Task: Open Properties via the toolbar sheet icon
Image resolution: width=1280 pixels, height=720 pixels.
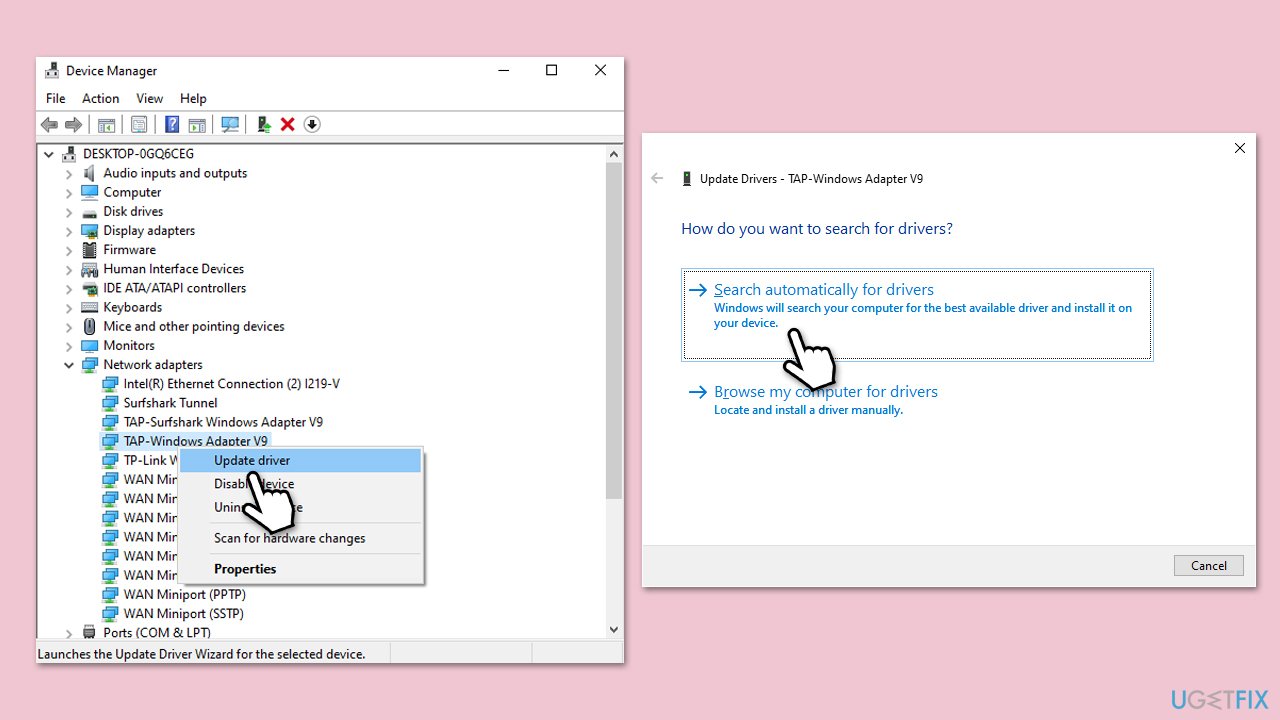Action: pyautogui.click(x=139, y=124)
